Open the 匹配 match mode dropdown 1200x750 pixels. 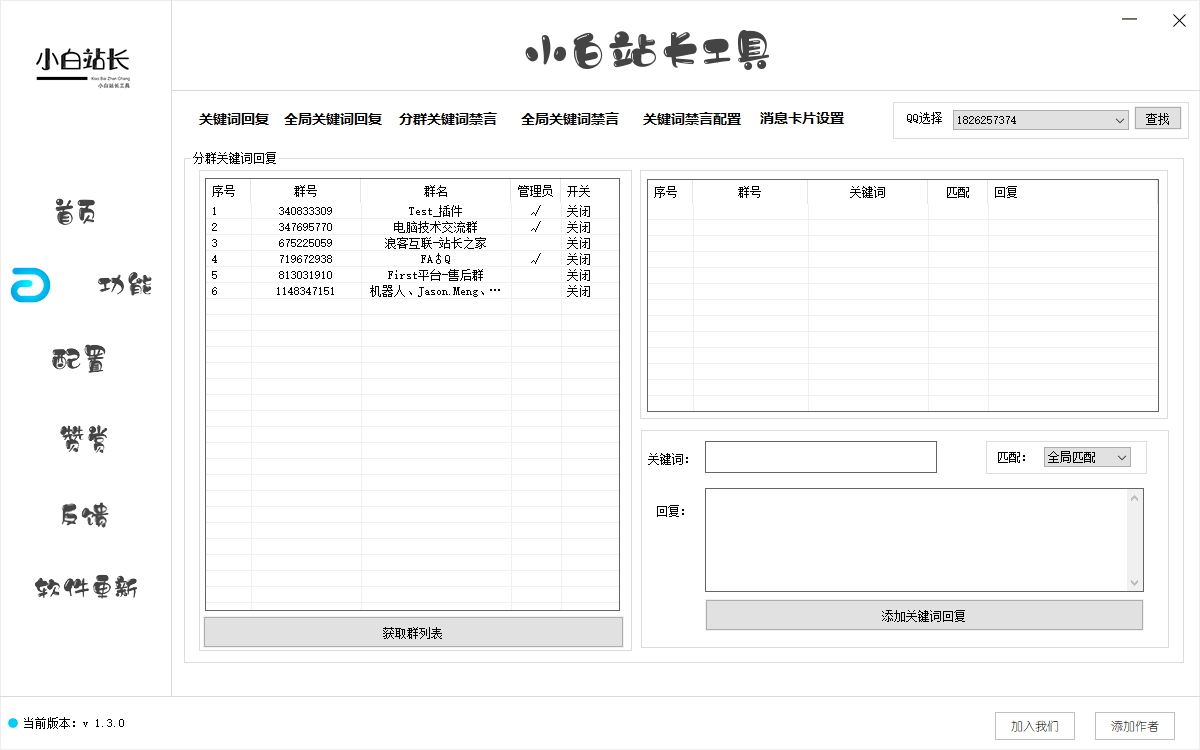1088,457
